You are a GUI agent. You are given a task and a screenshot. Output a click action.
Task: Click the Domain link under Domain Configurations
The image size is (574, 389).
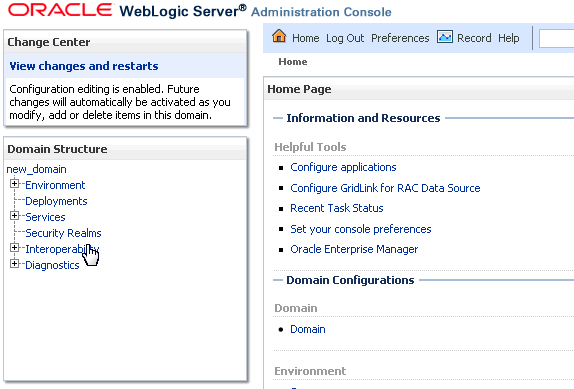pos(308,329)
